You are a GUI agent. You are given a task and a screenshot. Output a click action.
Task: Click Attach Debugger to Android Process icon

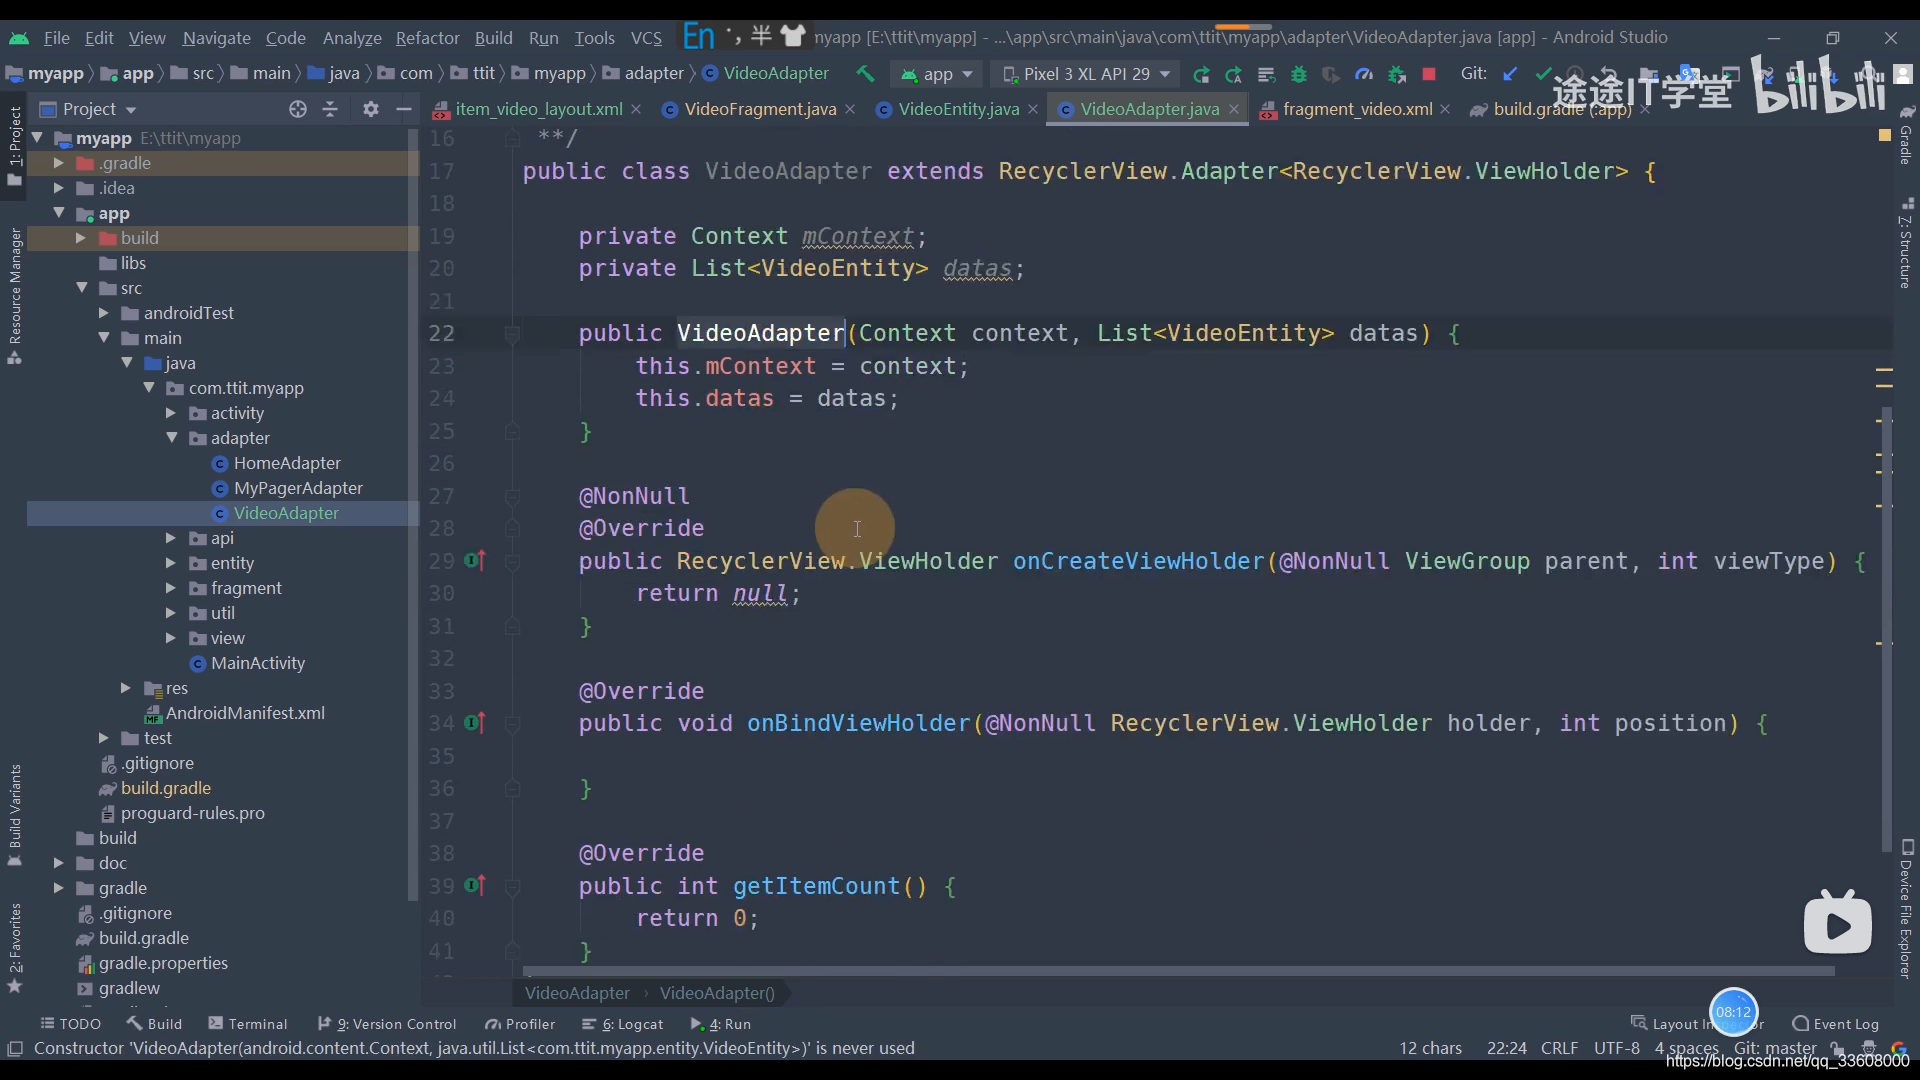(x=1397, y=74)
